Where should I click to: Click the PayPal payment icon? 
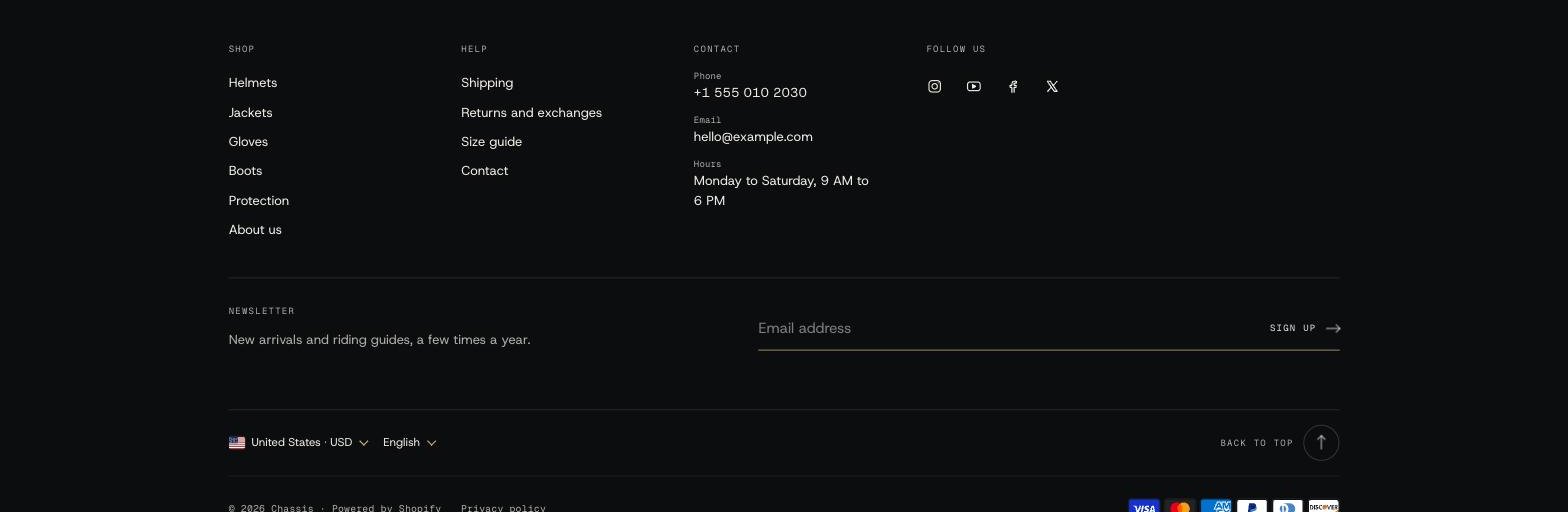click(1252, 507)
